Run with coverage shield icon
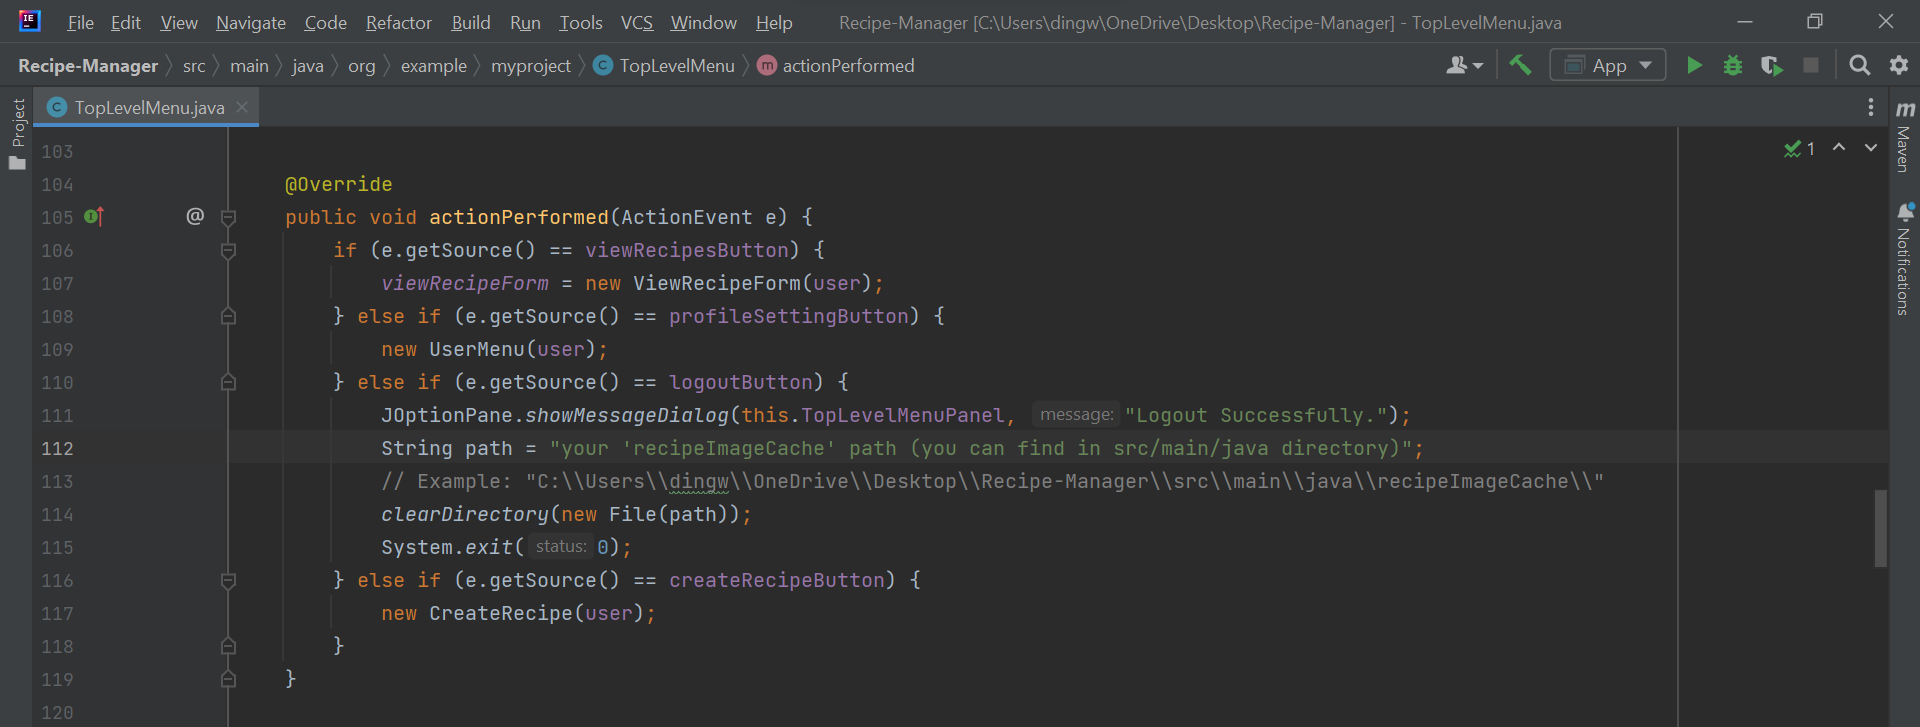 (1771, 65)
